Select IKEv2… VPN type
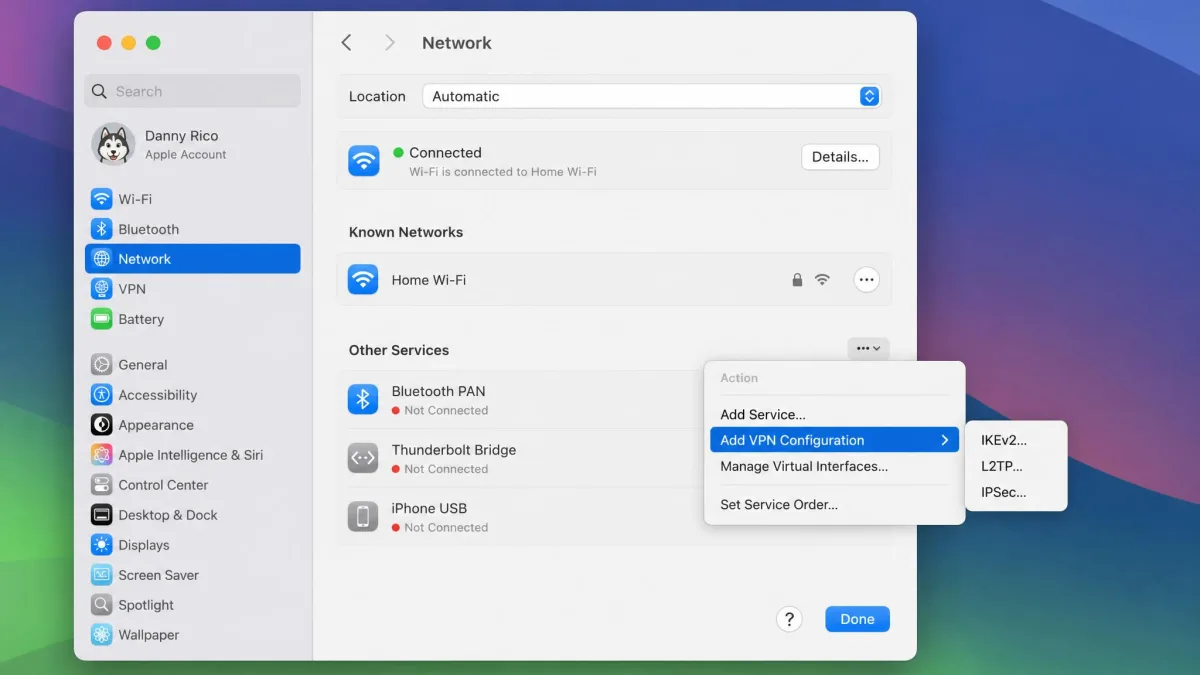Viewport: 1200px width, 675px height. tap(1004, 440)
